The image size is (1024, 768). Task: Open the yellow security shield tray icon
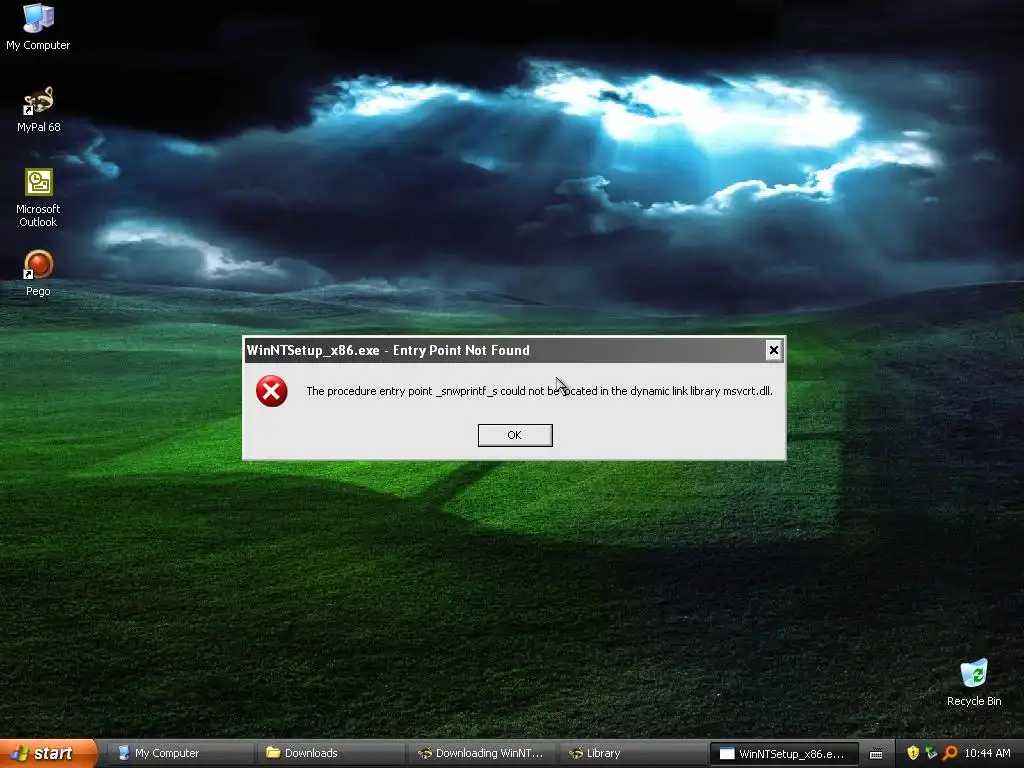[x=913, y=753]
